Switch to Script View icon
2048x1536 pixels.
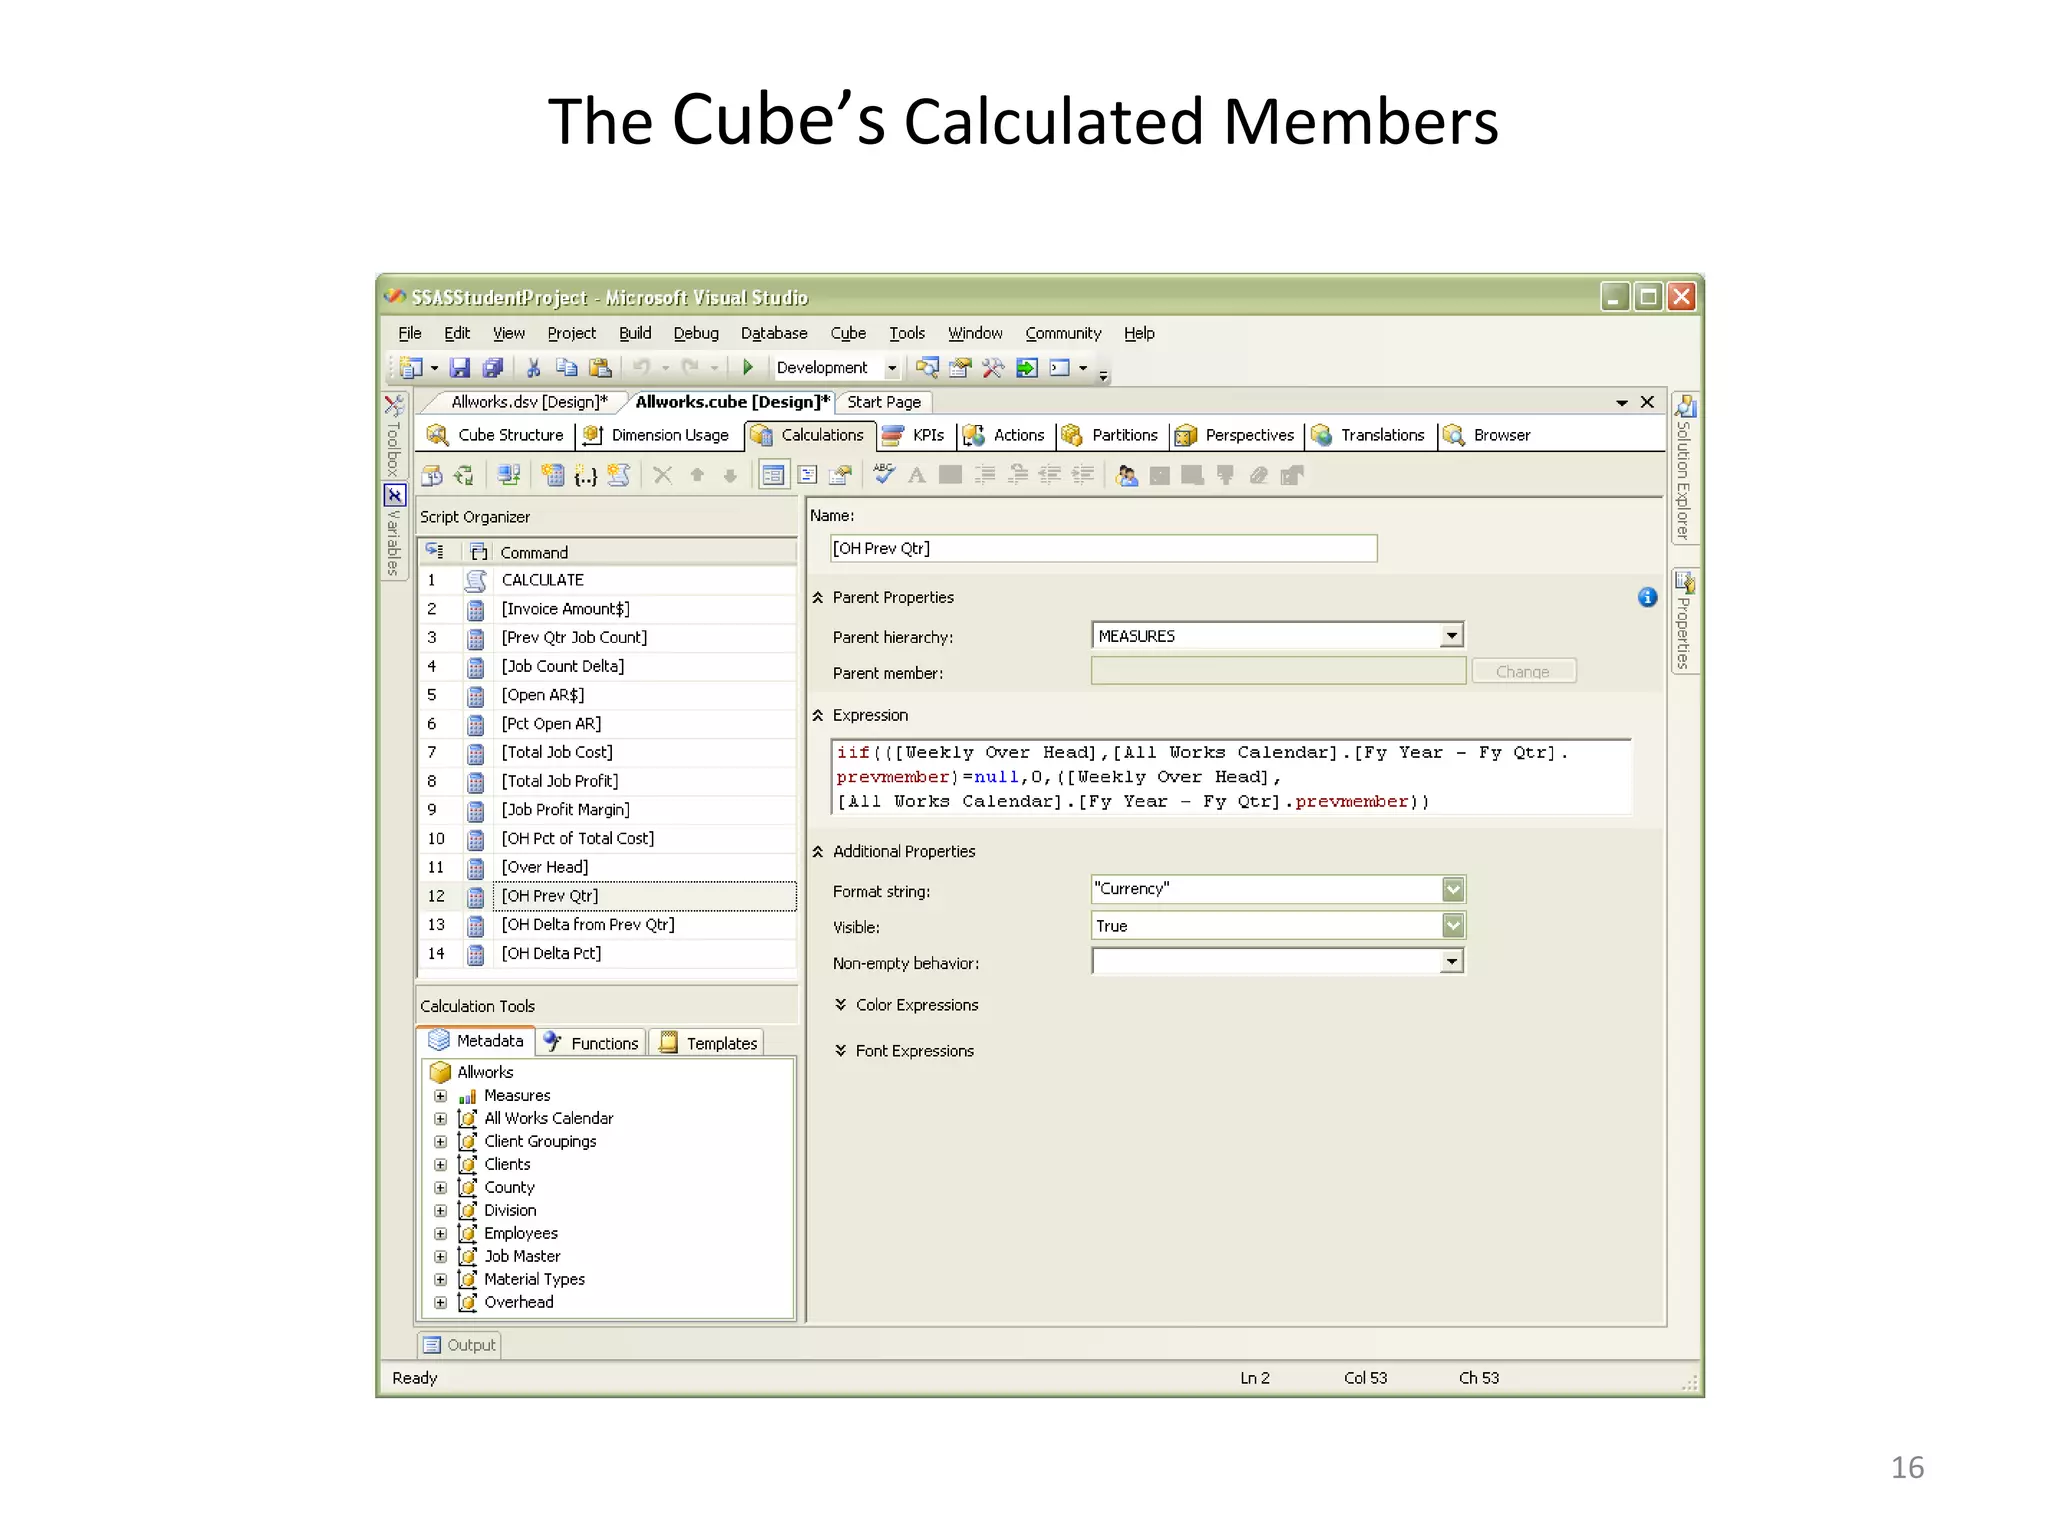(808, 476)
